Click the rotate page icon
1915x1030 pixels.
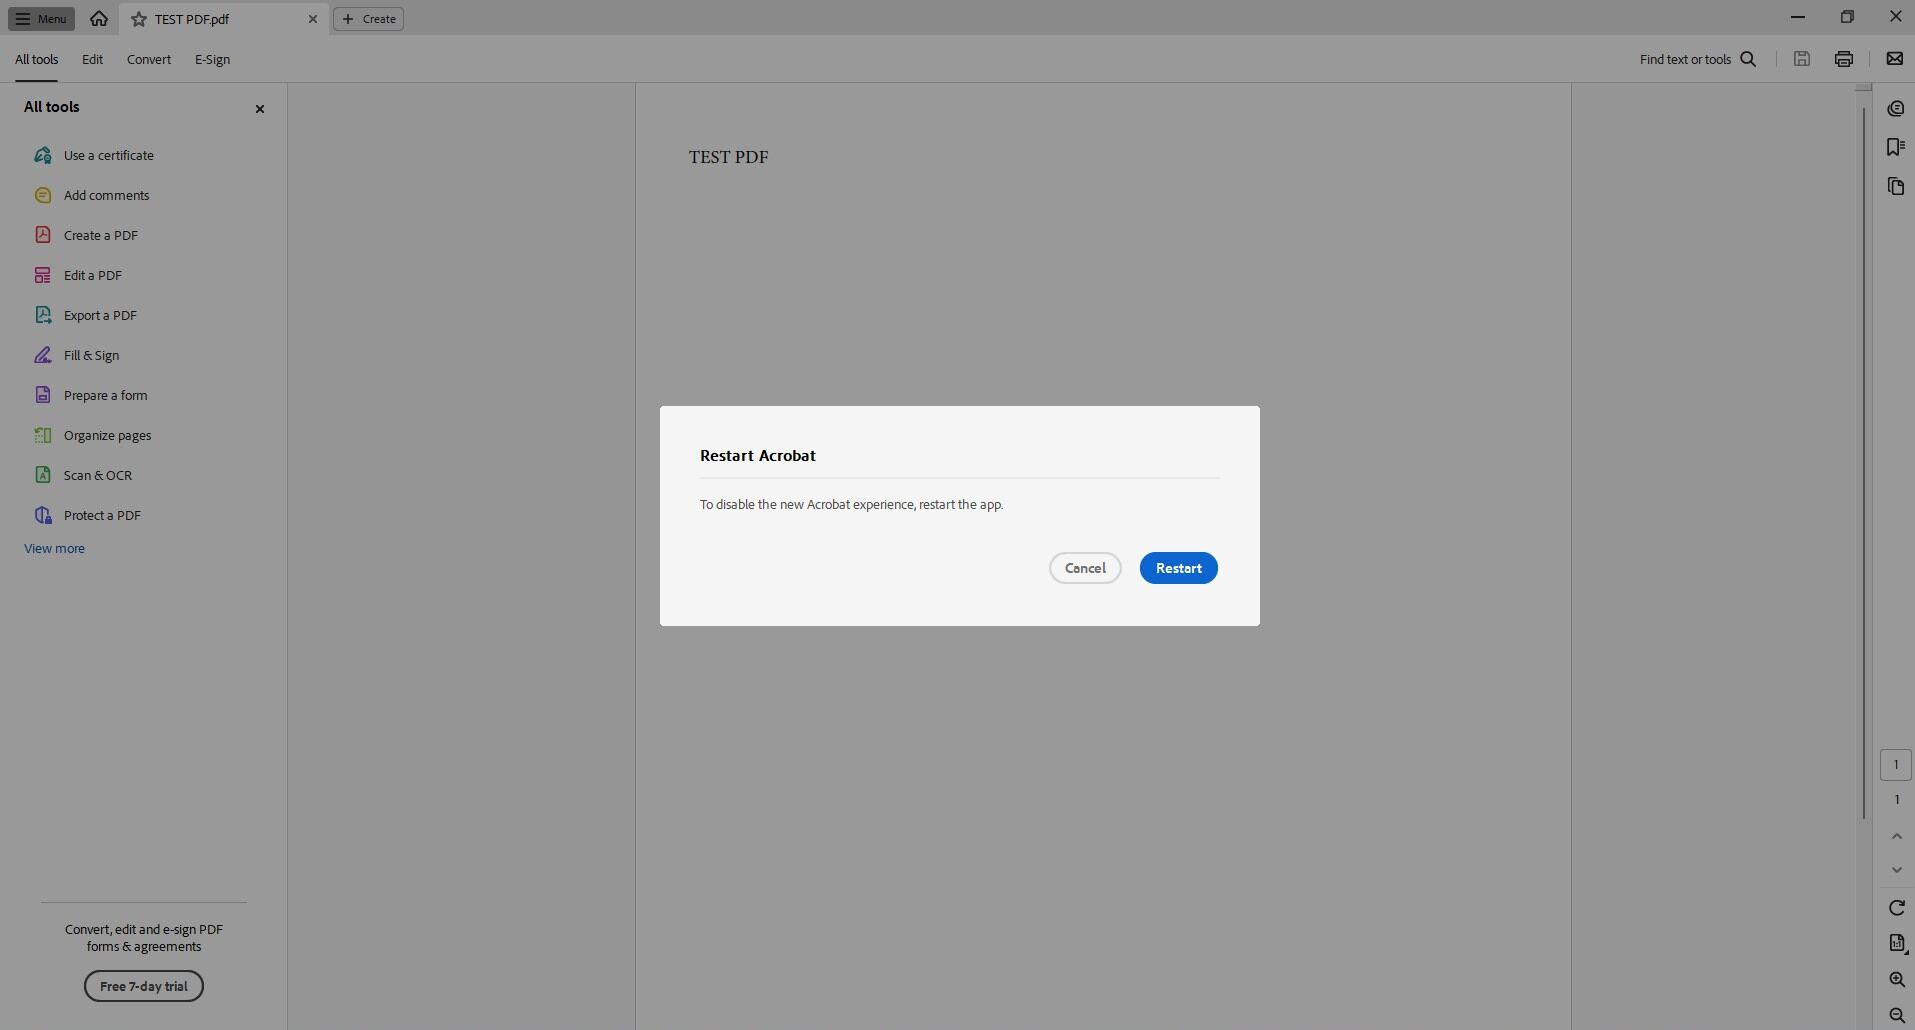(x=1896, y=908)
